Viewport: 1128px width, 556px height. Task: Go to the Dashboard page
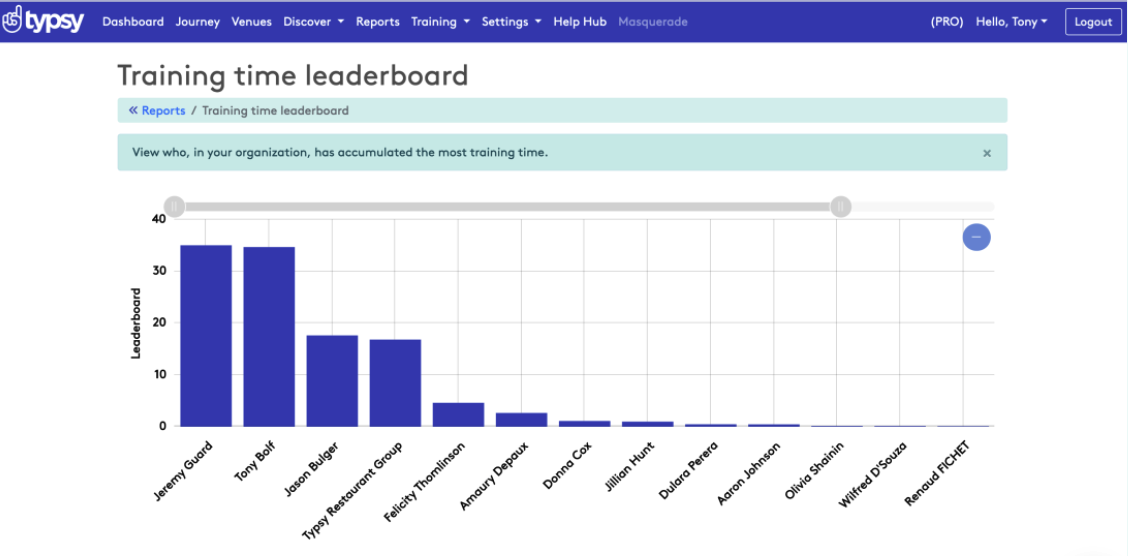(x=133, y=22)
